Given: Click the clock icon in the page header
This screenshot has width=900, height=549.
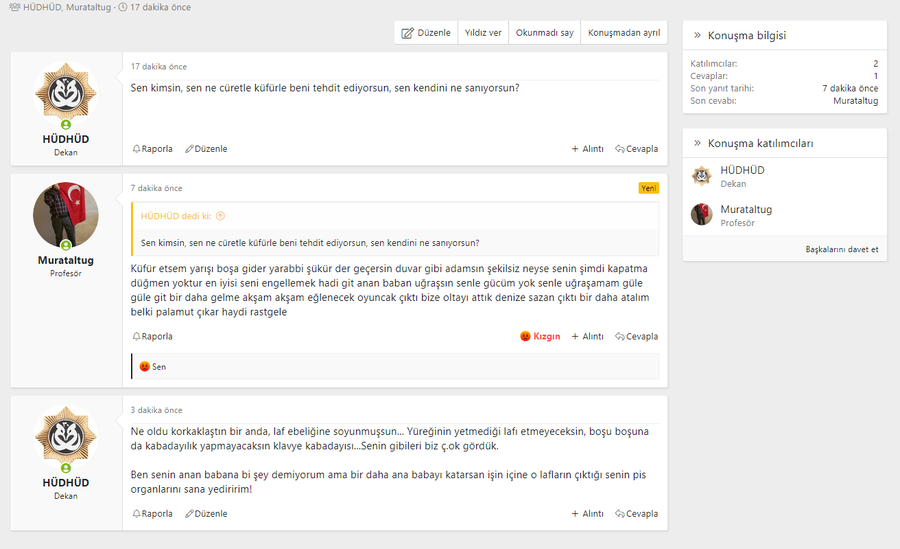Looking at the screenshot, I should pyautogui.click(x=123, y=7).
